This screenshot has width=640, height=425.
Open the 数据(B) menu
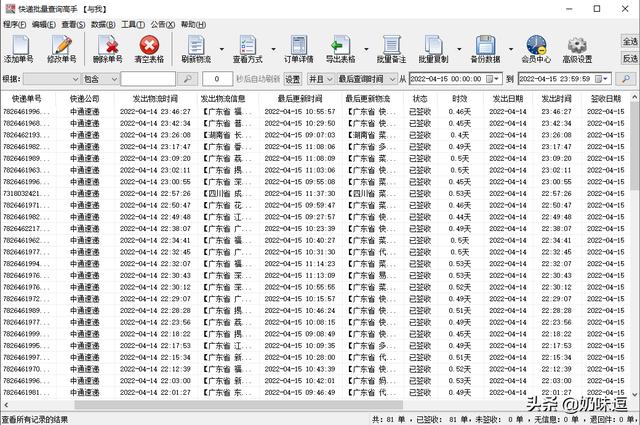pyautogui.click(x=103, y=23)
